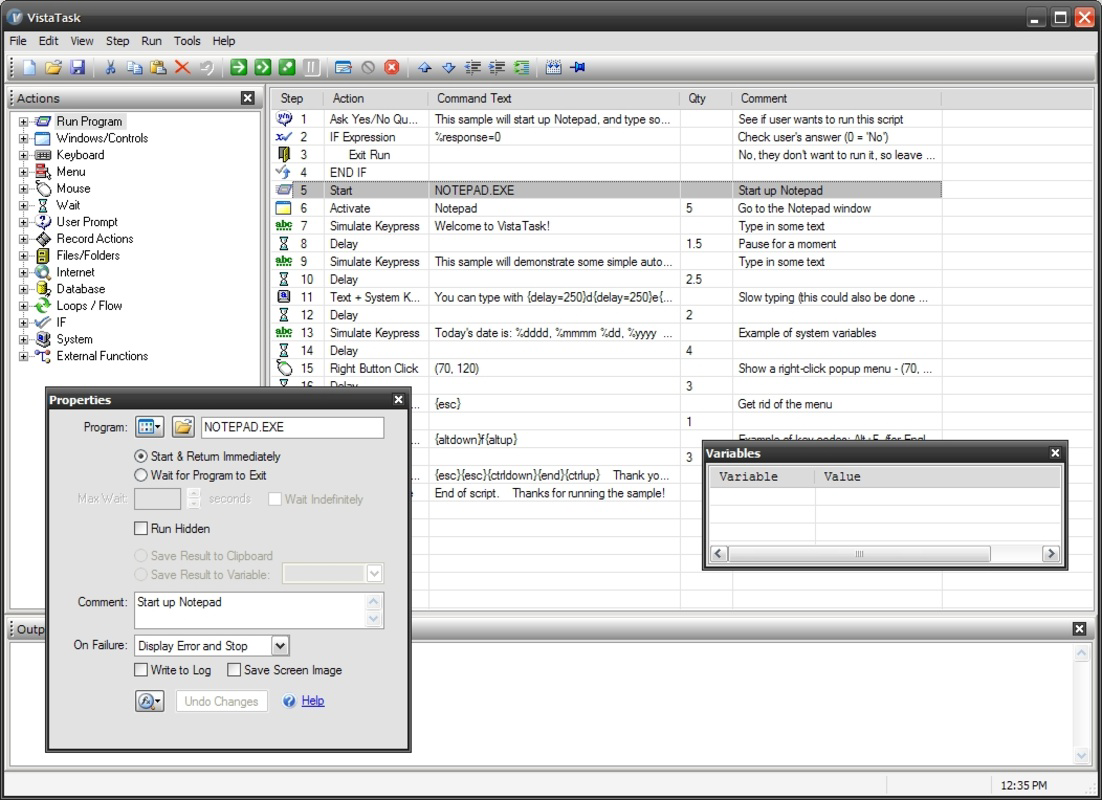The width and height of the screenshot is (1102, 800).
Task: Open a script file from the toolbar
Action: pyautogui.click(x=53, y=67)
